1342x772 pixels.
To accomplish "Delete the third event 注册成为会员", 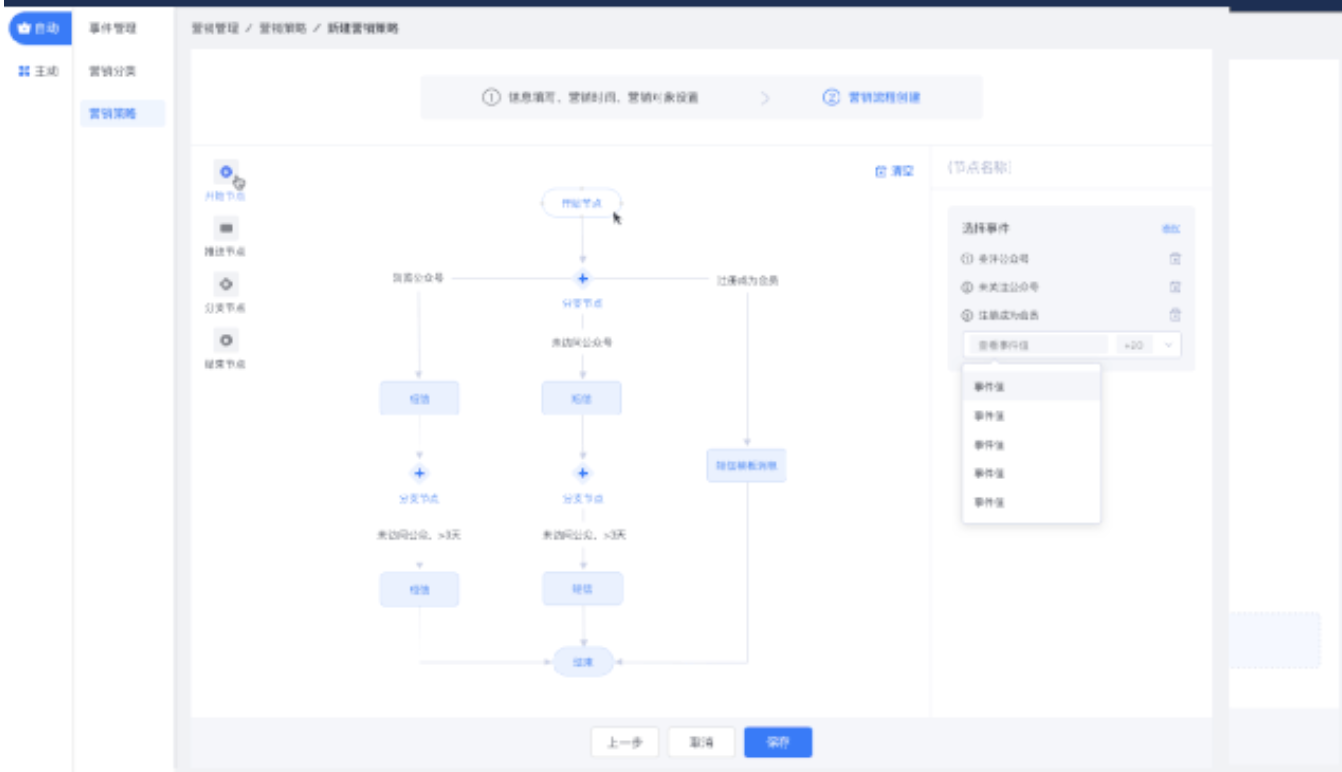I will [1175, 315].
